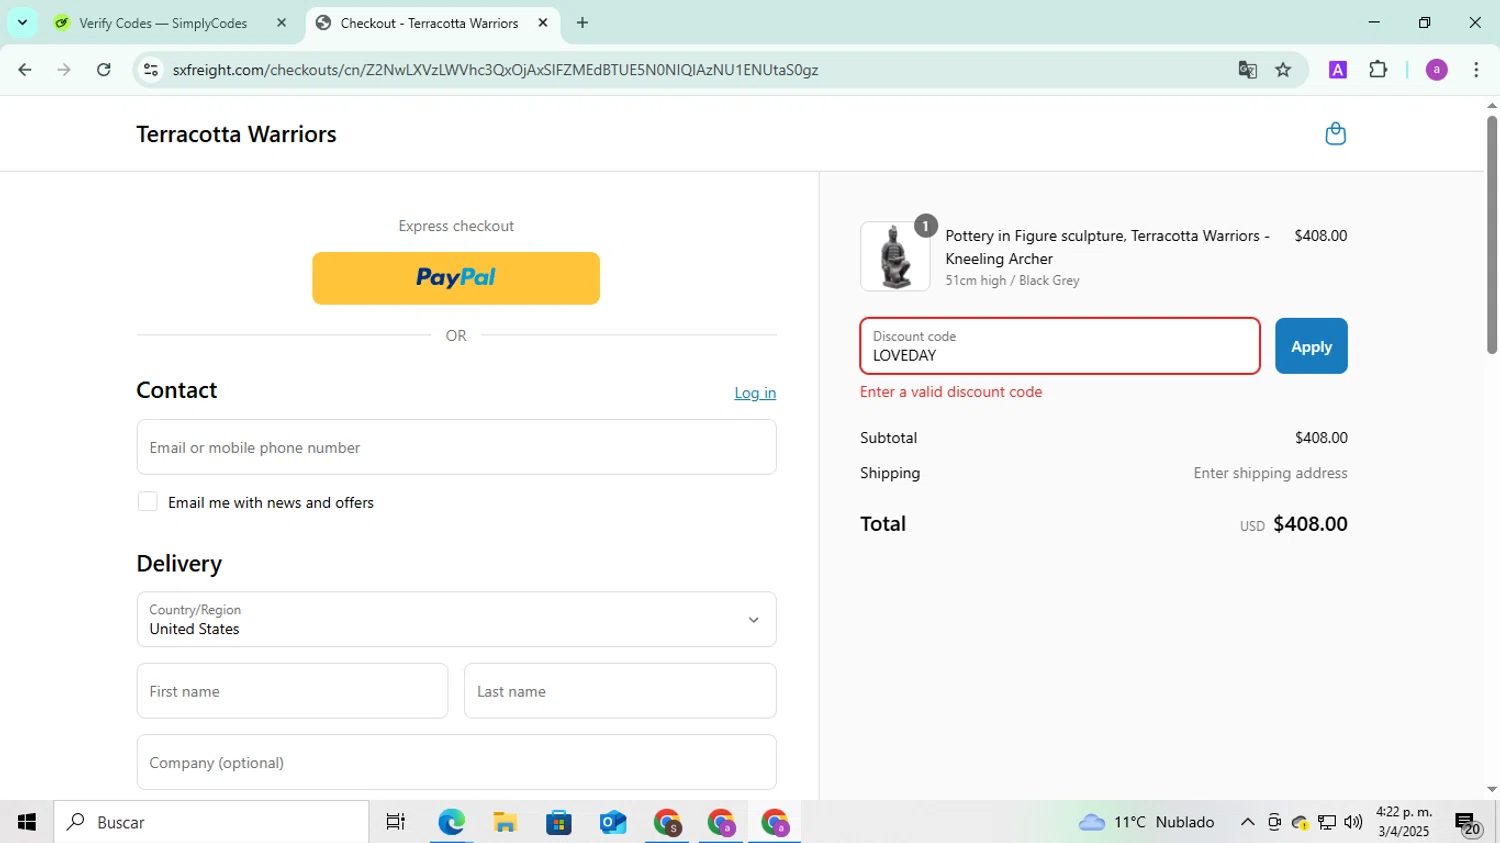Click the Kneeling Archer product thumbnail

(x=895, y=256)
